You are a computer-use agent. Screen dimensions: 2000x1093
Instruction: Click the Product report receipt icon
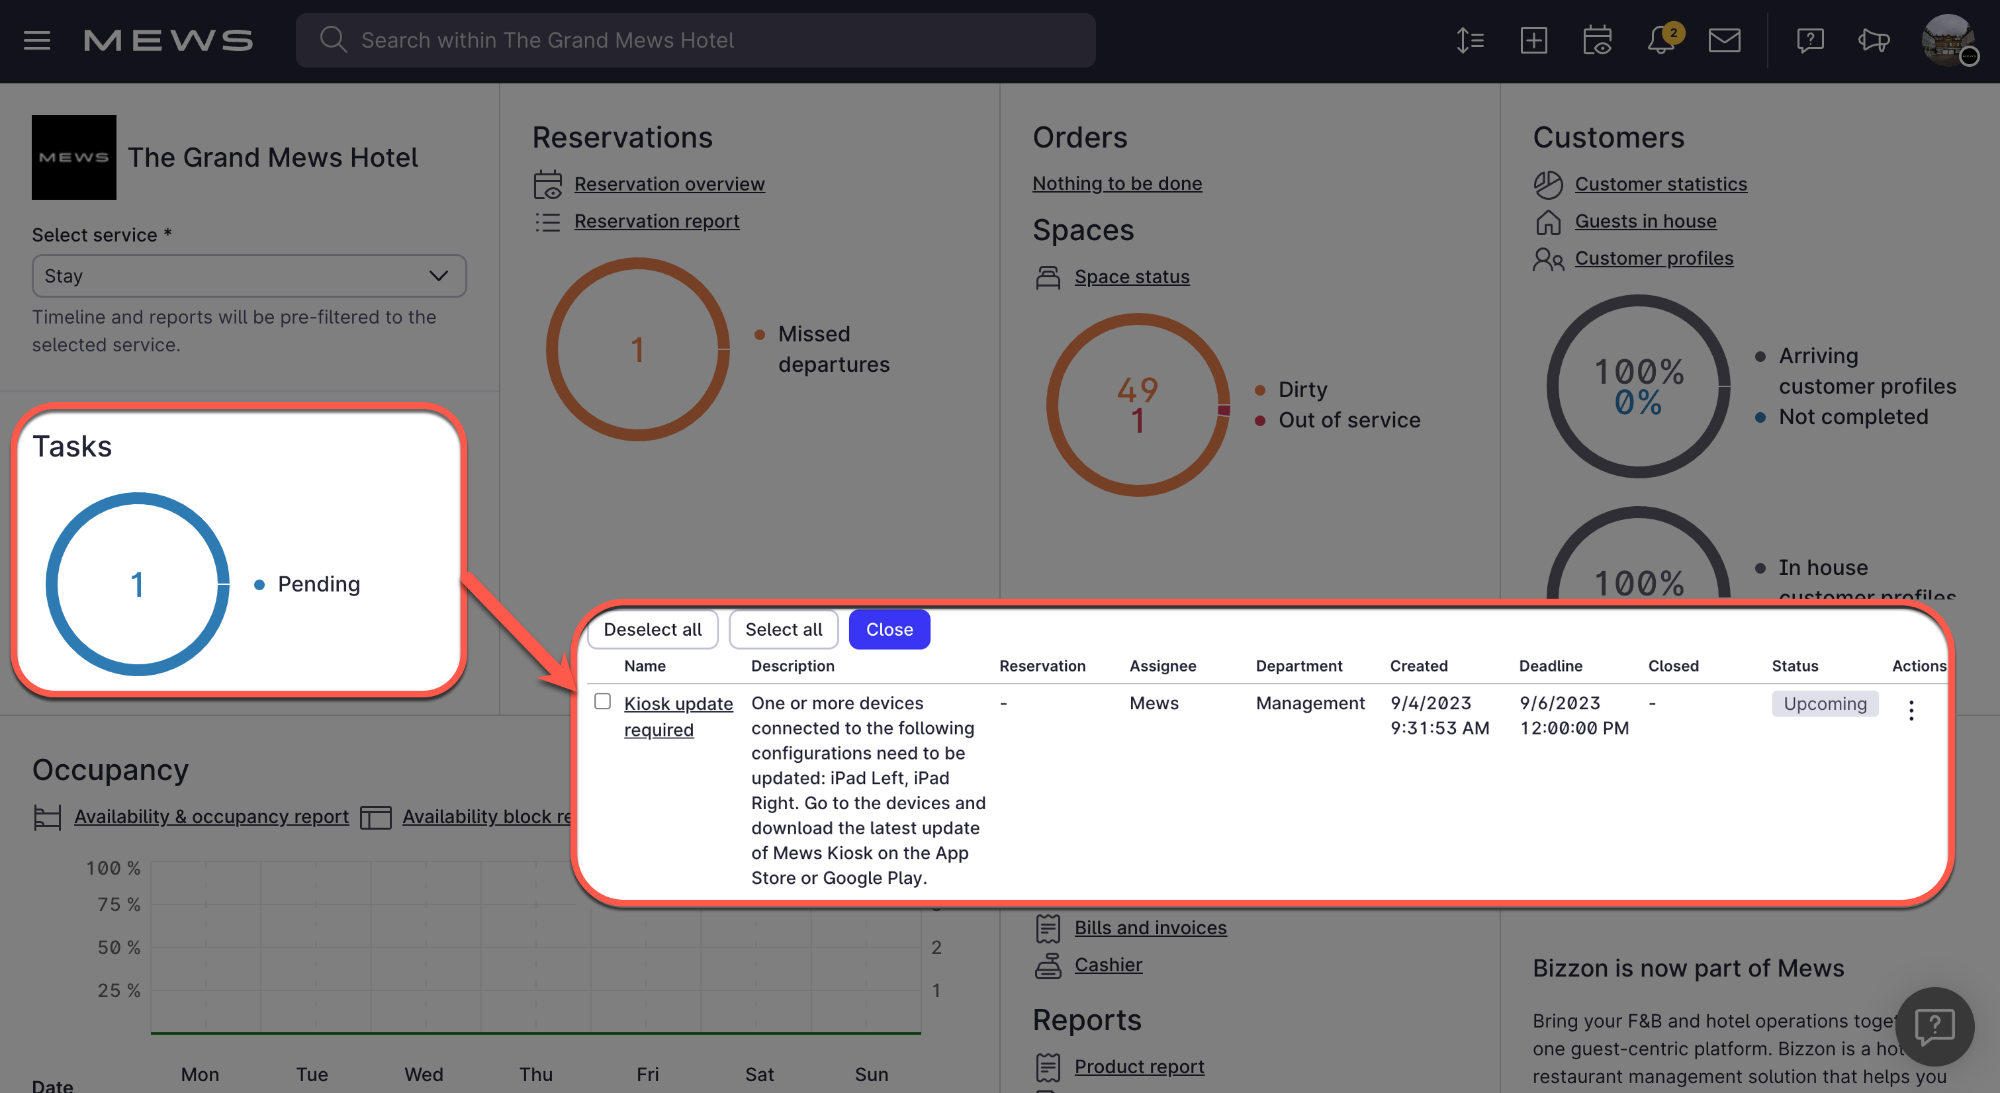[1048, 1067]
